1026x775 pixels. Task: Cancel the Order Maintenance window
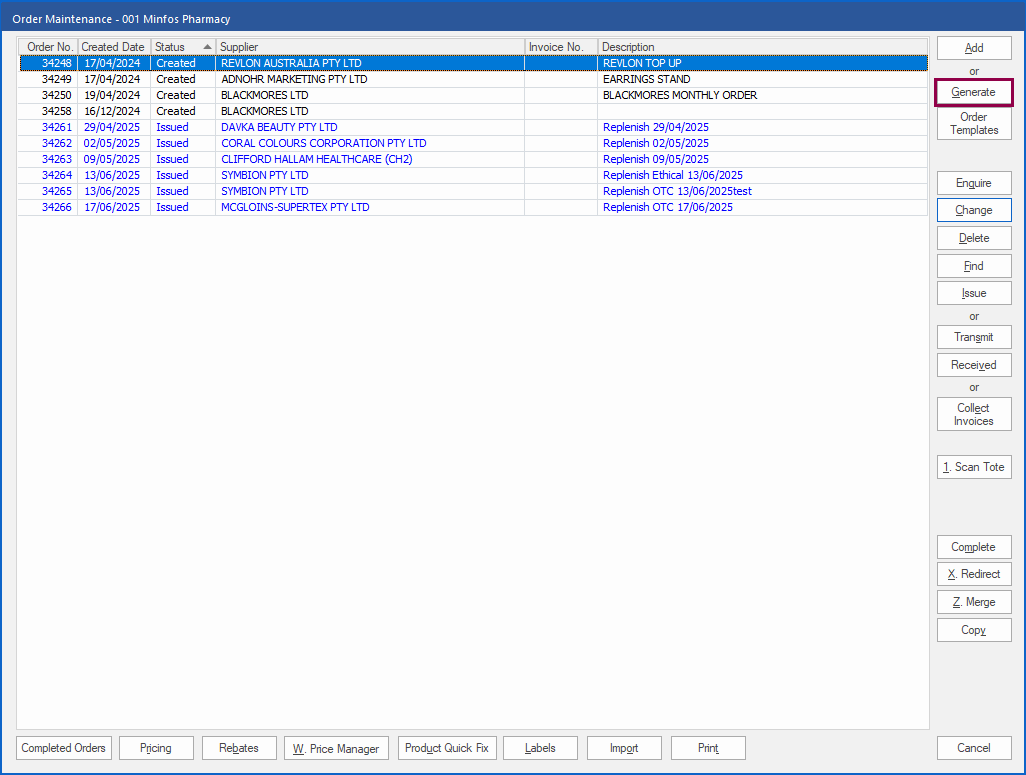[974, 748]
